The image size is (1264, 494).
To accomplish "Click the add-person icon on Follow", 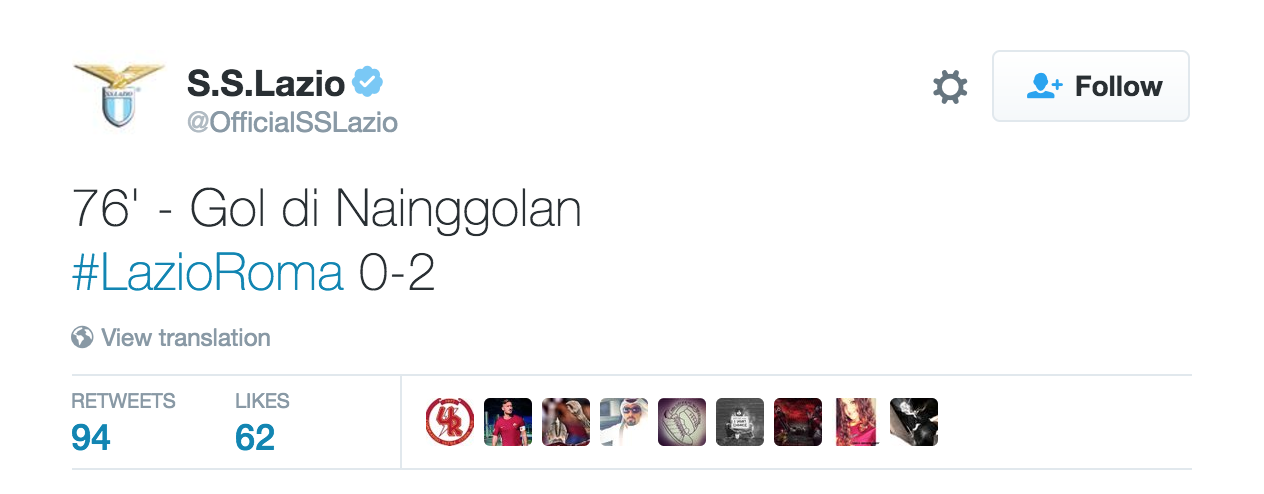I will [x=1045, y=86].
